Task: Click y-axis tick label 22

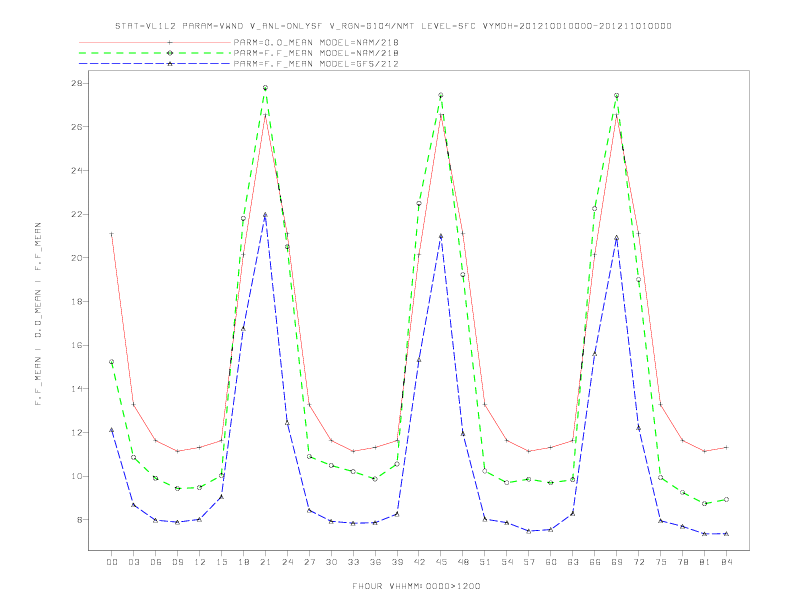Action: click(x=77, y=215)
